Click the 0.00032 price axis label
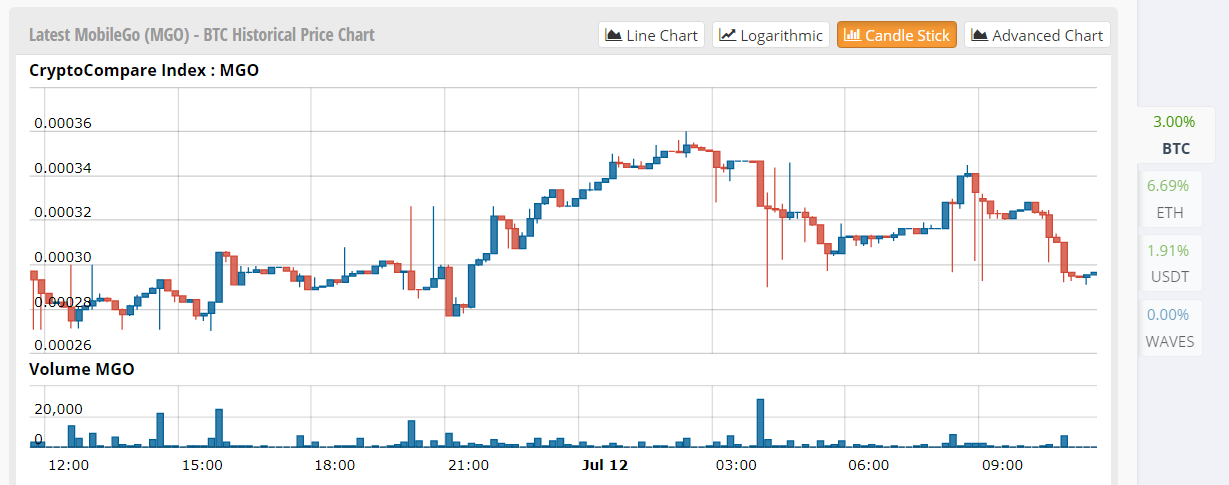 pos(63,213)
